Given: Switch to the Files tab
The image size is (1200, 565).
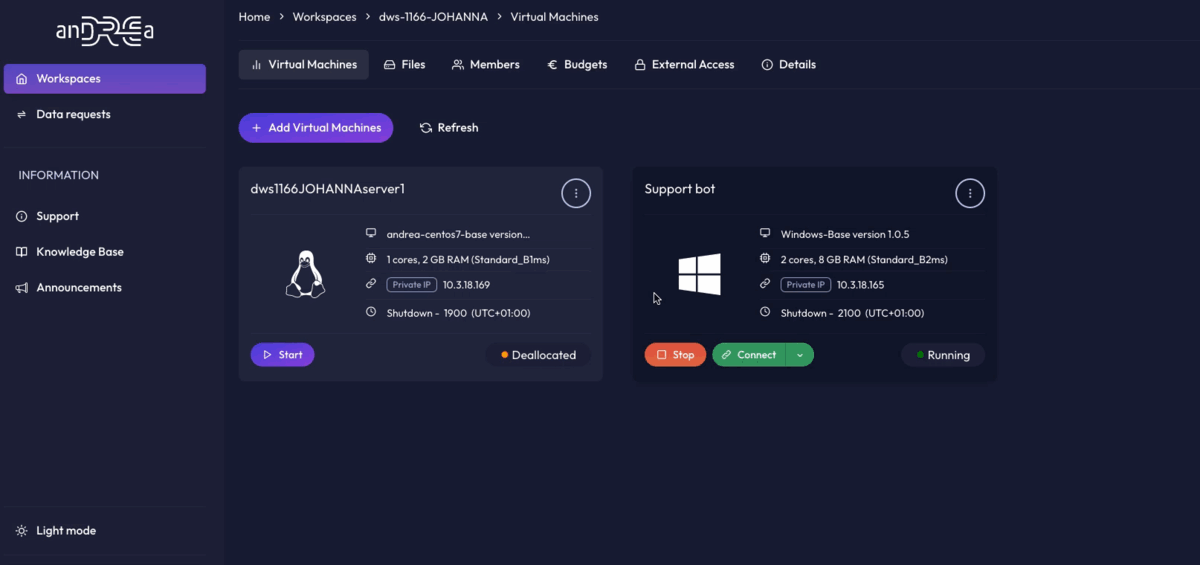Looking at the screenshot, I should pos(405,65).
